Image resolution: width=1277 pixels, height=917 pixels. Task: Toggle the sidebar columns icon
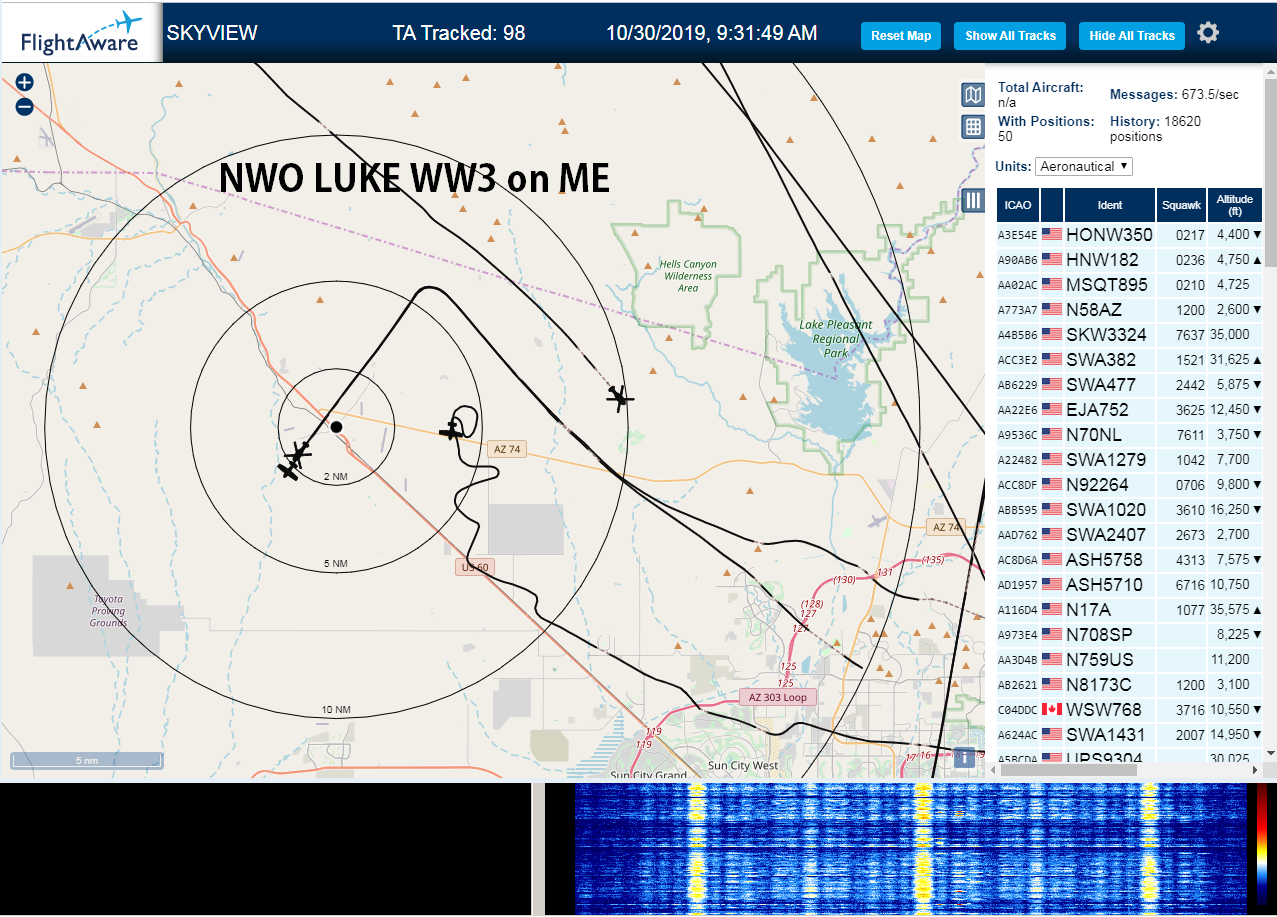[974, 201]
